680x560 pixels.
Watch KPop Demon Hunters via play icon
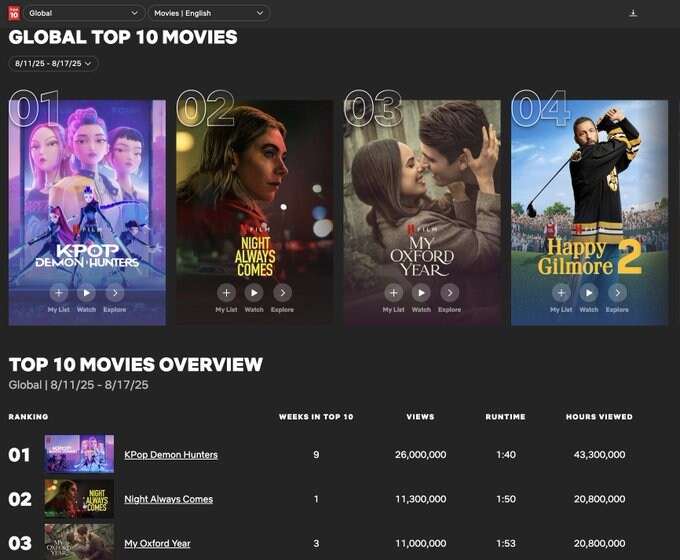[x=86, y=293]
